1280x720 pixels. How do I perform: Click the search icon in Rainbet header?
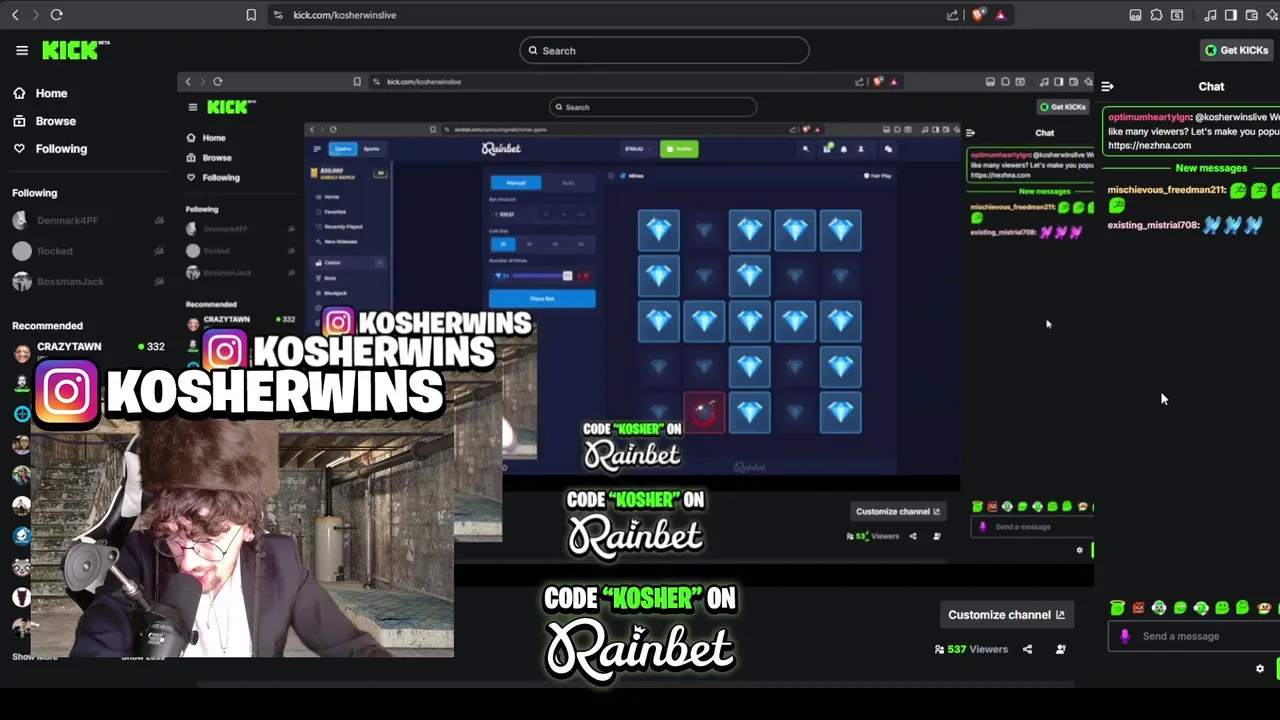click(806, 149)
